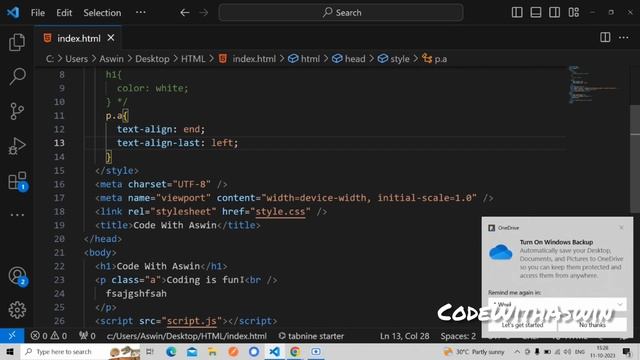Open the Edit menu
This screenshot has width=640, height=360.
tap(64, 13)
